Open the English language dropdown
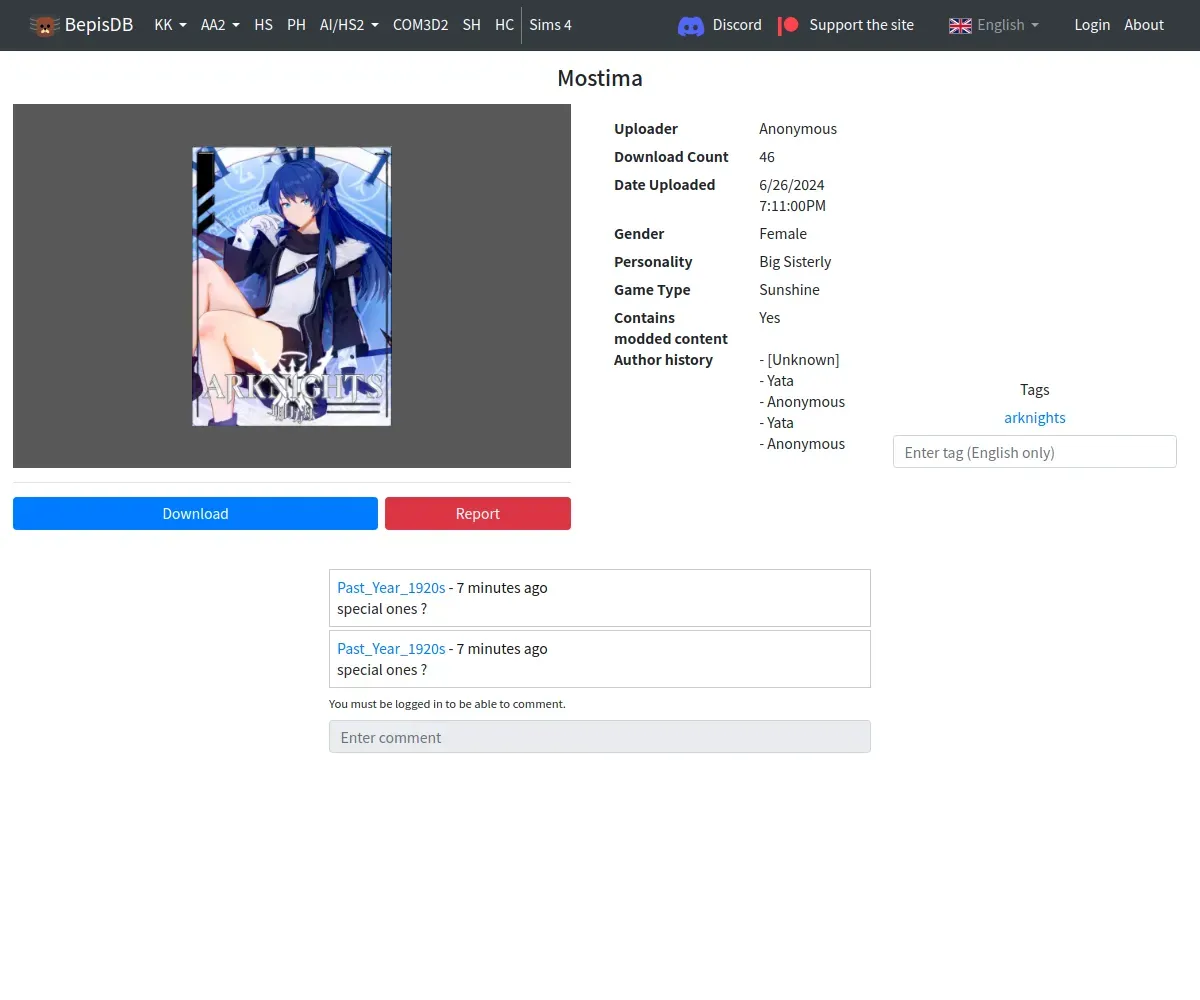This screenshot has width=1200, height=1000. (x=994, y=25)
